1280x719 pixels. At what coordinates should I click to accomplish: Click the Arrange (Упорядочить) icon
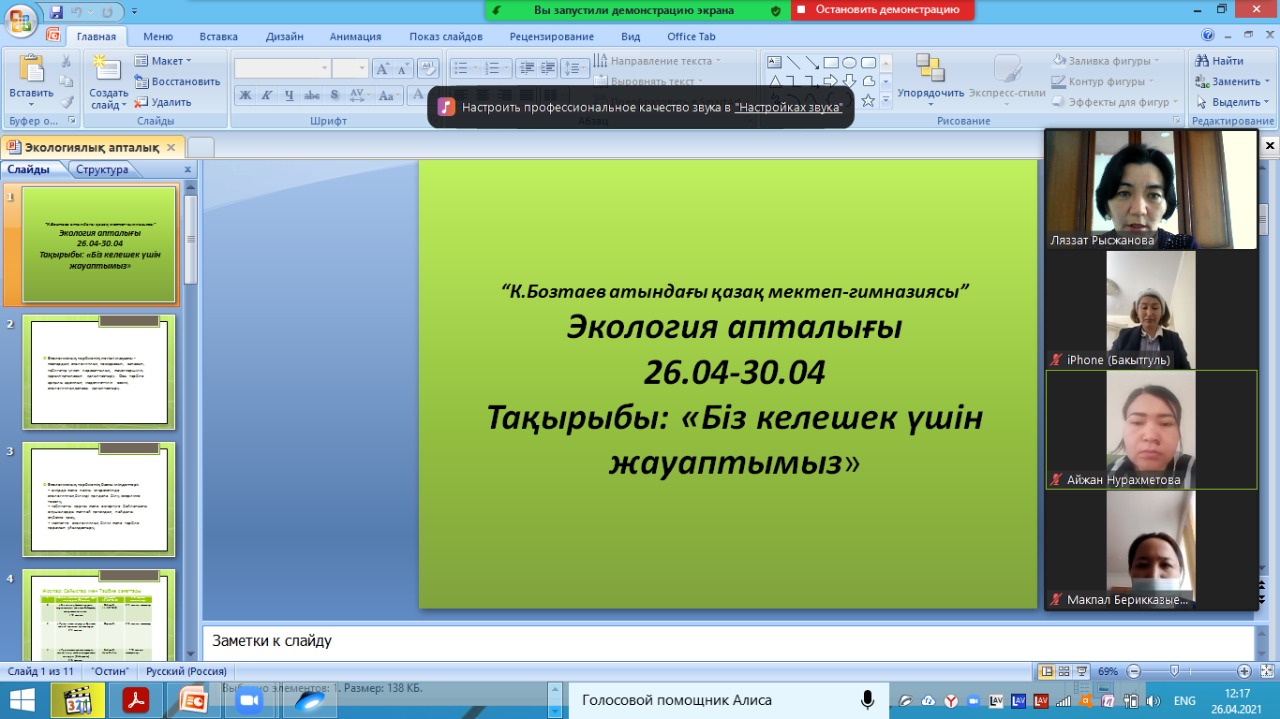(930, 70)
